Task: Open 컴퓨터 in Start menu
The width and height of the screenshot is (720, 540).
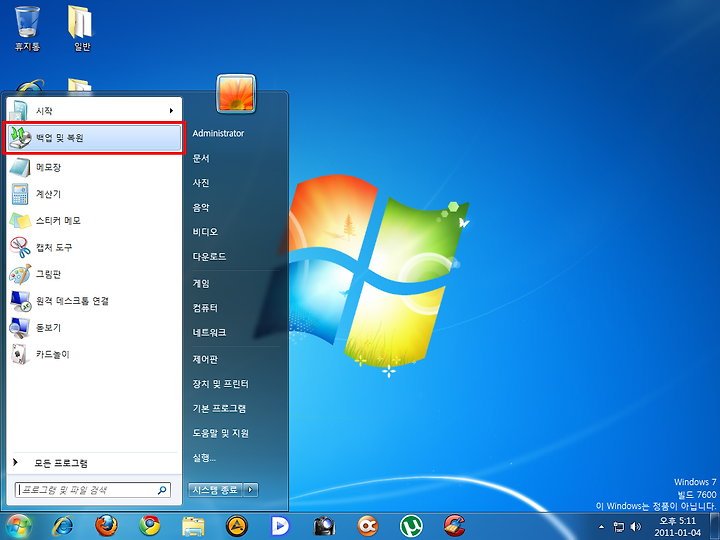Action: pos(205,308)
